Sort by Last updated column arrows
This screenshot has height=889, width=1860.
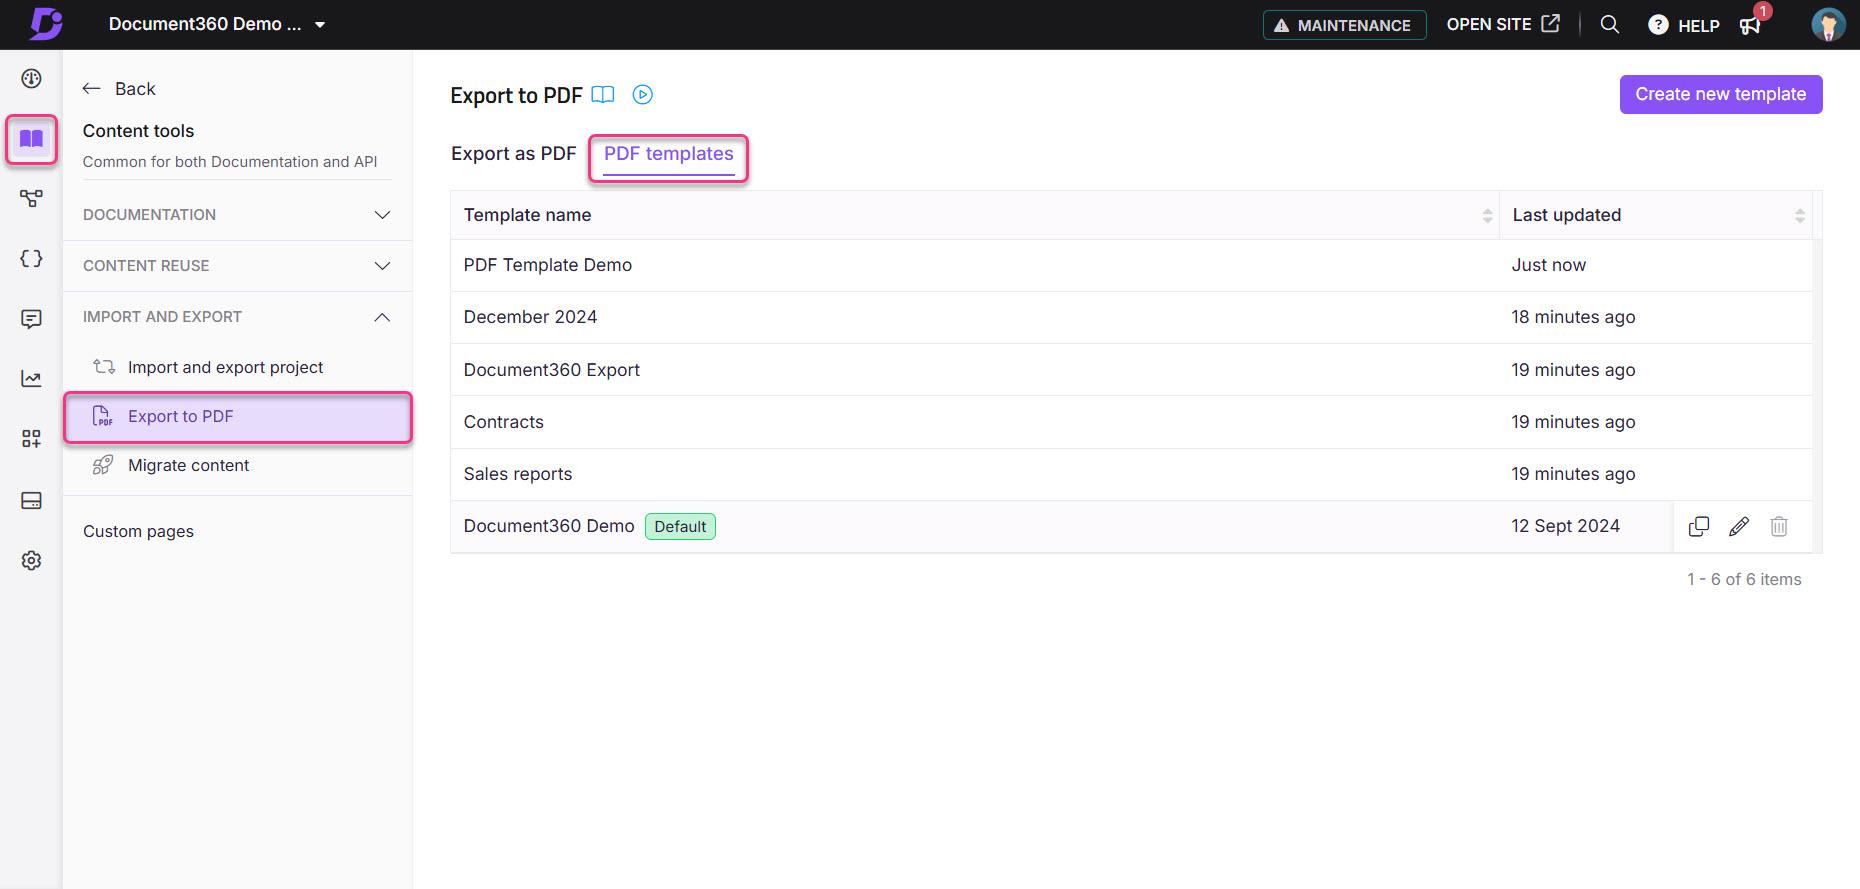click(1799, 216)
